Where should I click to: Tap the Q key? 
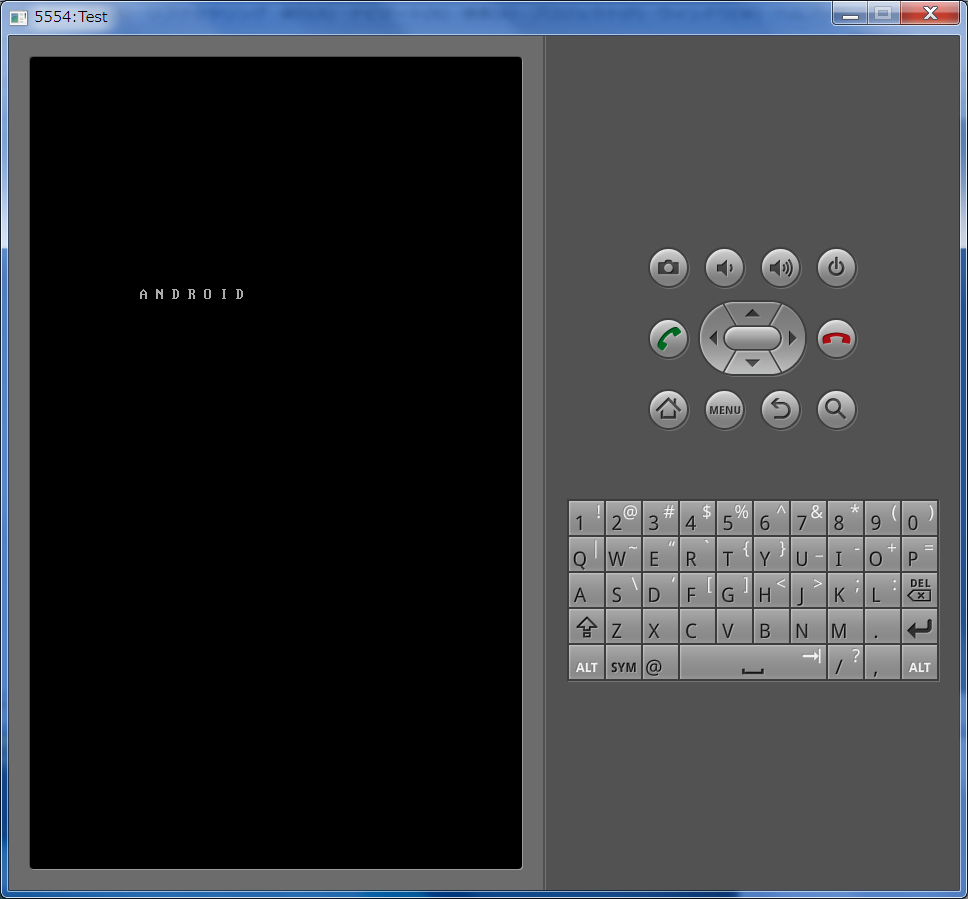click(586, 554)
